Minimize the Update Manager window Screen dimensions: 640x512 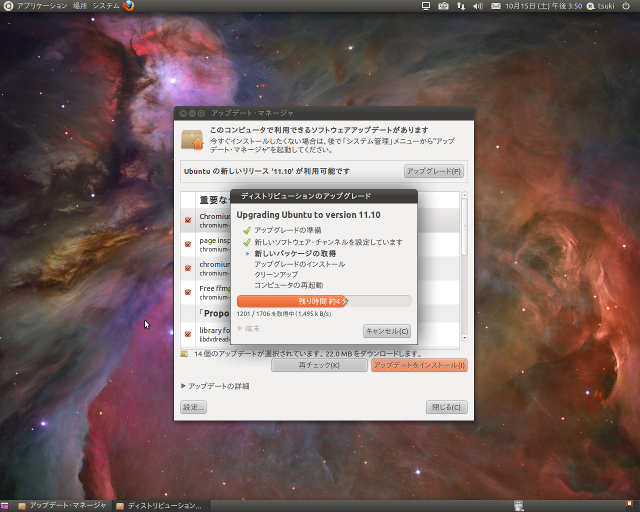pyautogui.click(x=192, y=113)
